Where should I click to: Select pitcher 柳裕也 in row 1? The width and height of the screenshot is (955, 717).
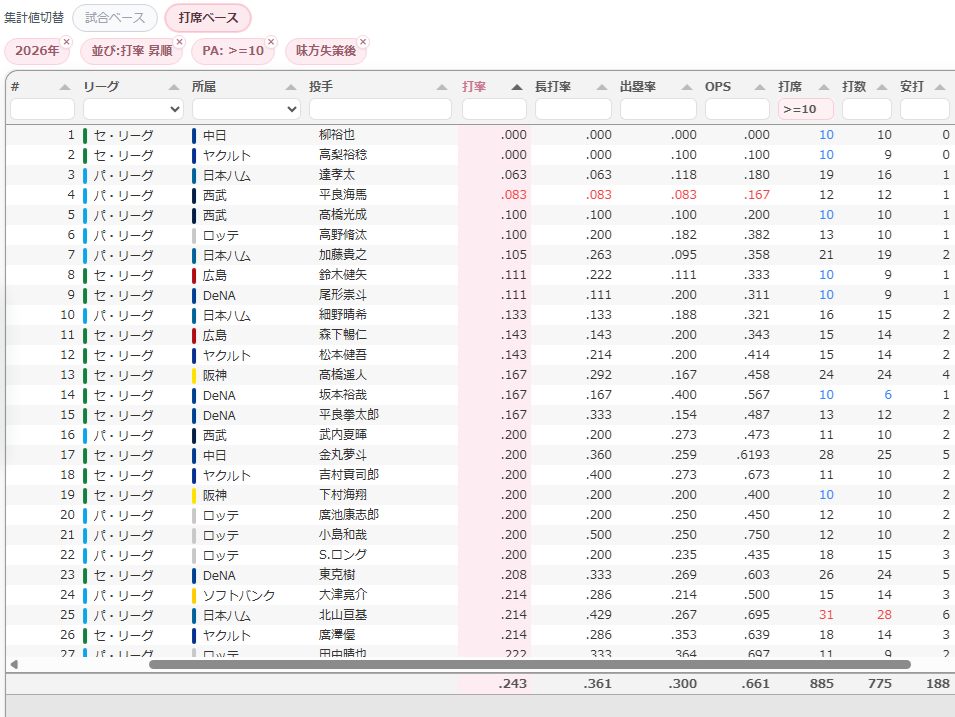(x=336, y=135)
